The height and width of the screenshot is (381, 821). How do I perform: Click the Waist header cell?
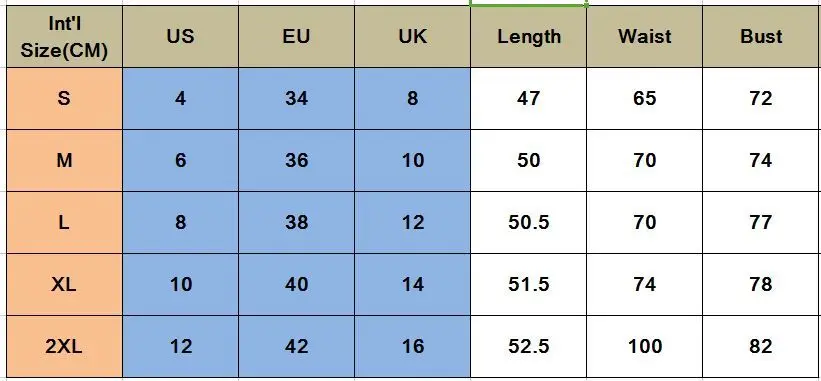click(x=645, y=37)
